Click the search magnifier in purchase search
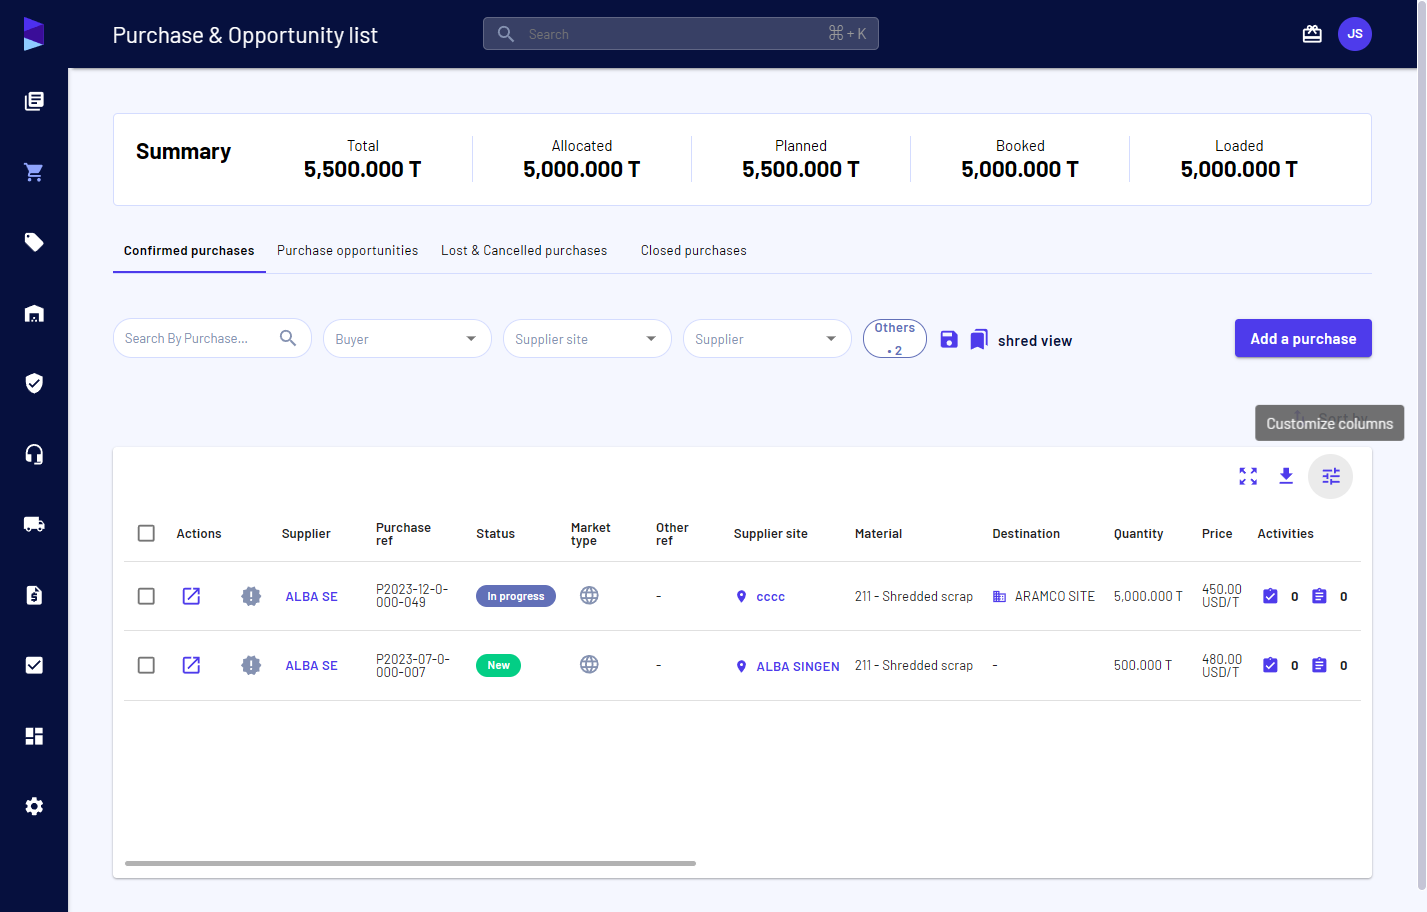This screenshot has width=1427, height=912. click(288, 338)
